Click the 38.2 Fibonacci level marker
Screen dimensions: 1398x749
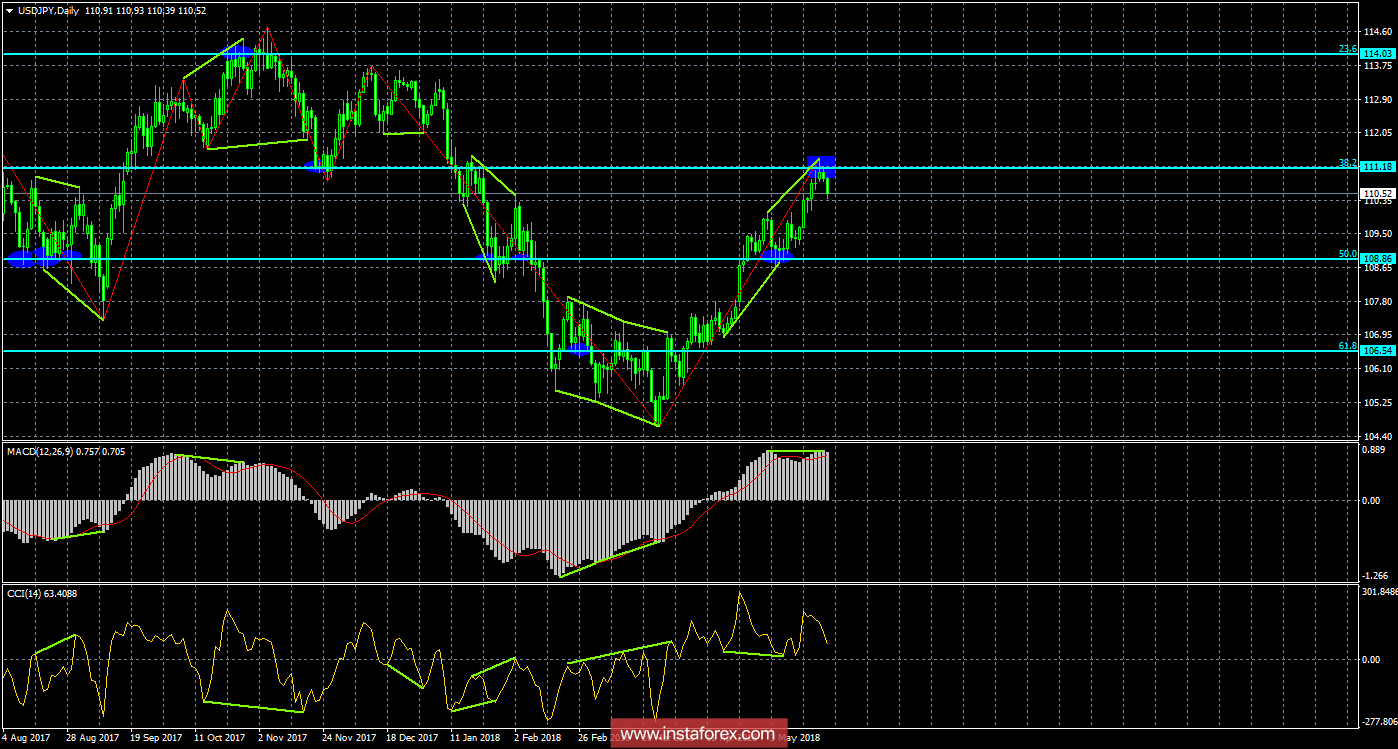pos(1347,162)
